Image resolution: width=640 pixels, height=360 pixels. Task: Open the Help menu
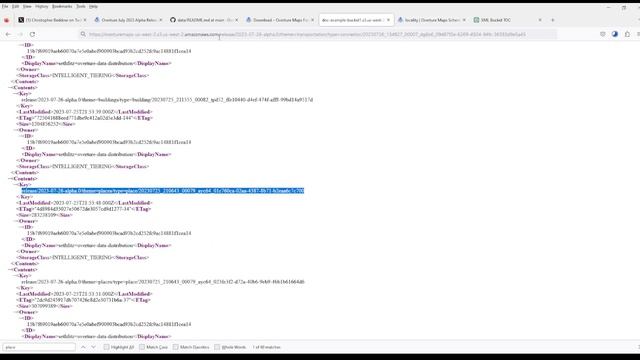[x=93, y=7]
